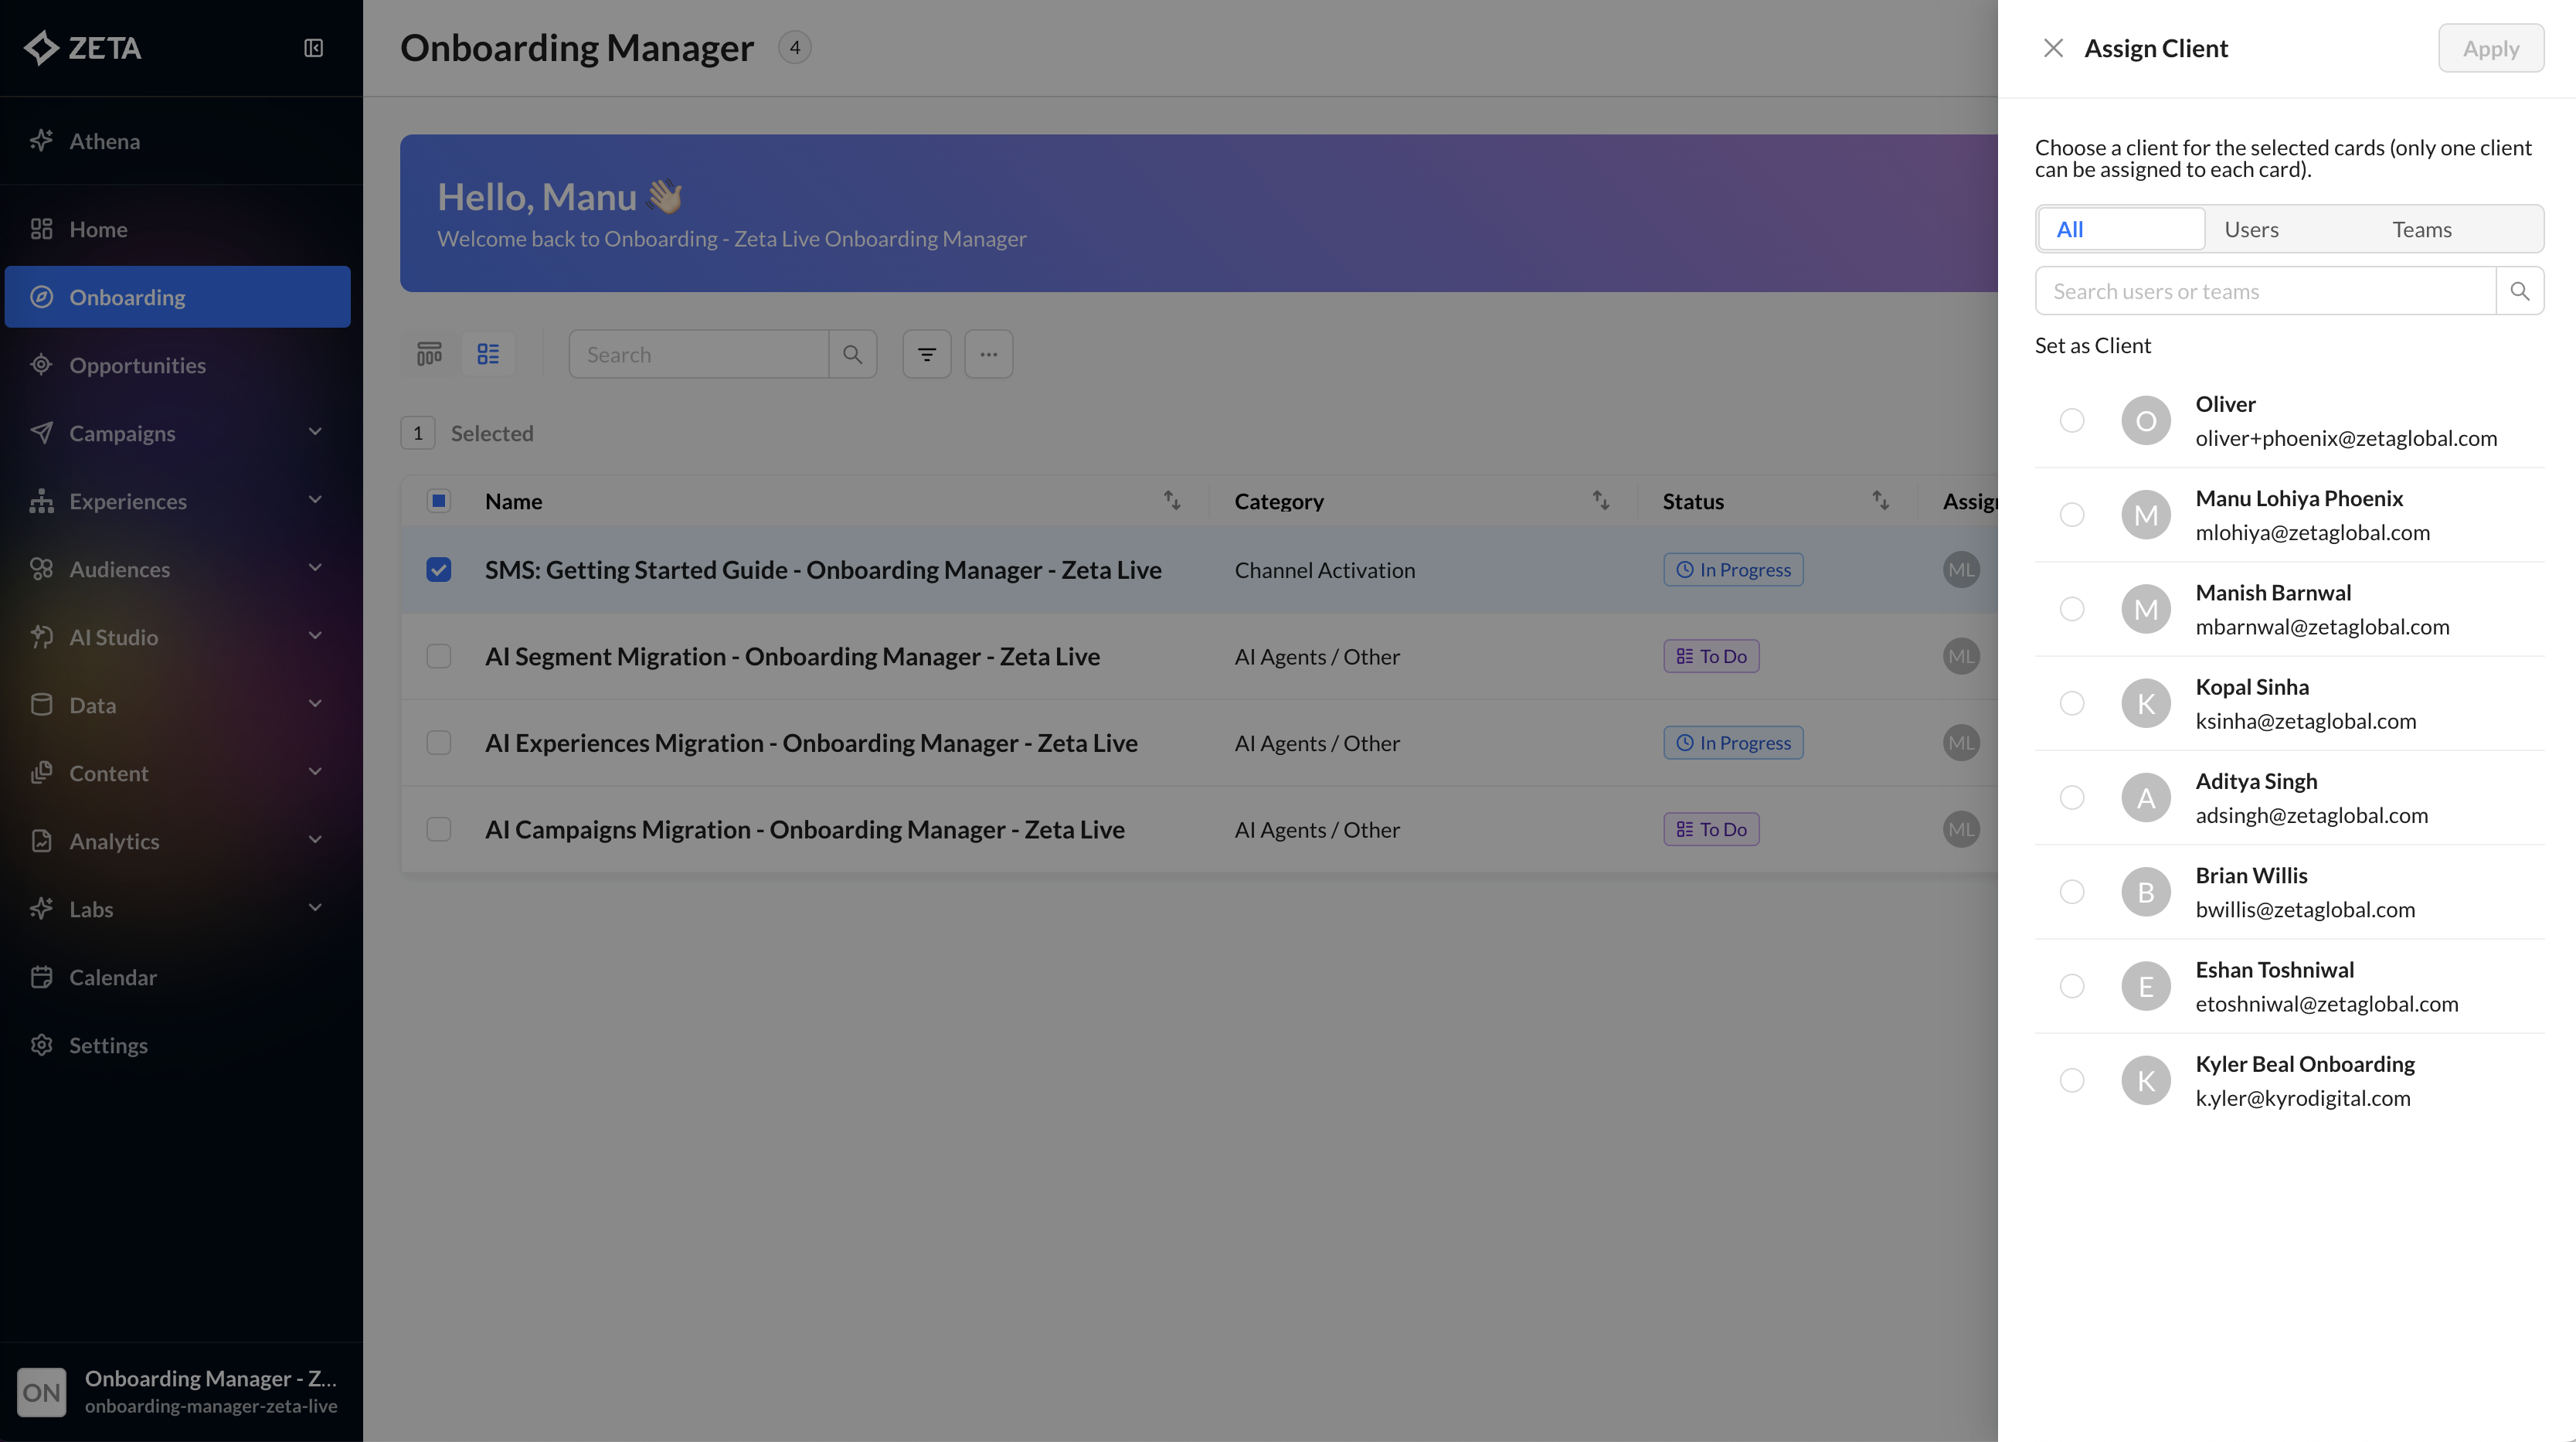Click the user search magnifier icon
2576x1442 pixels.
coord(2519,291)
